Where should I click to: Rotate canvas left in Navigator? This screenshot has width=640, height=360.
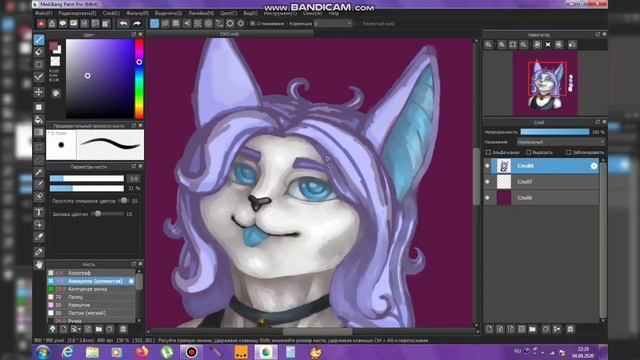tap(537, 44)
